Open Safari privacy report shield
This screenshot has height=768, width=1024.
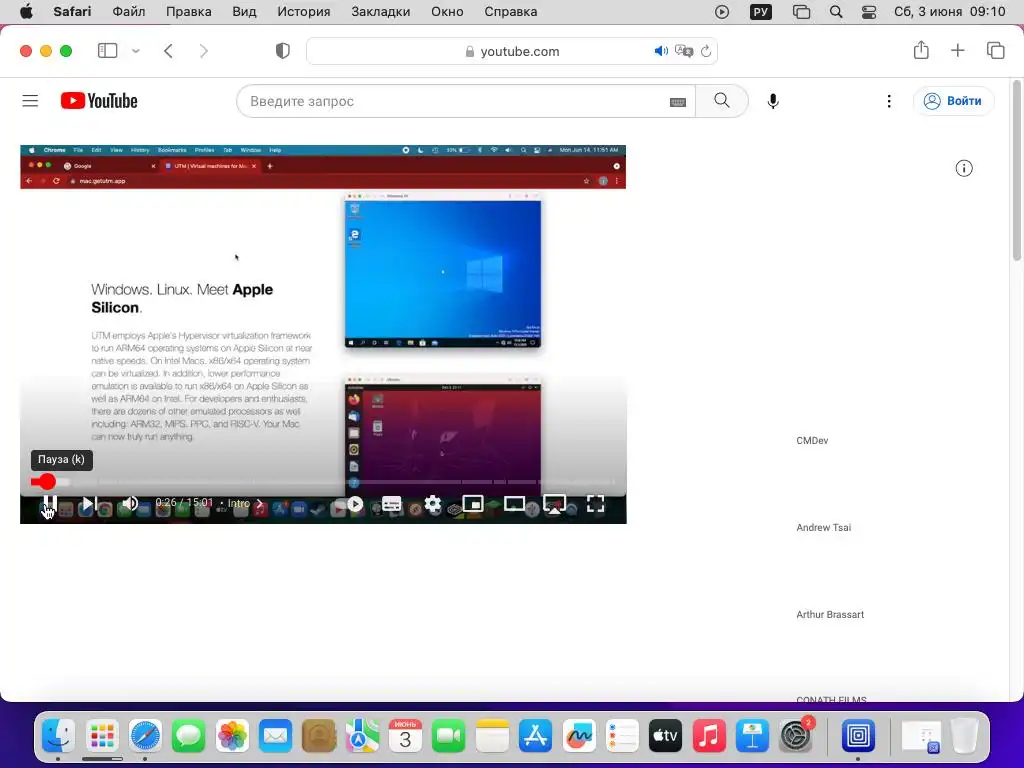pos(283,51)
